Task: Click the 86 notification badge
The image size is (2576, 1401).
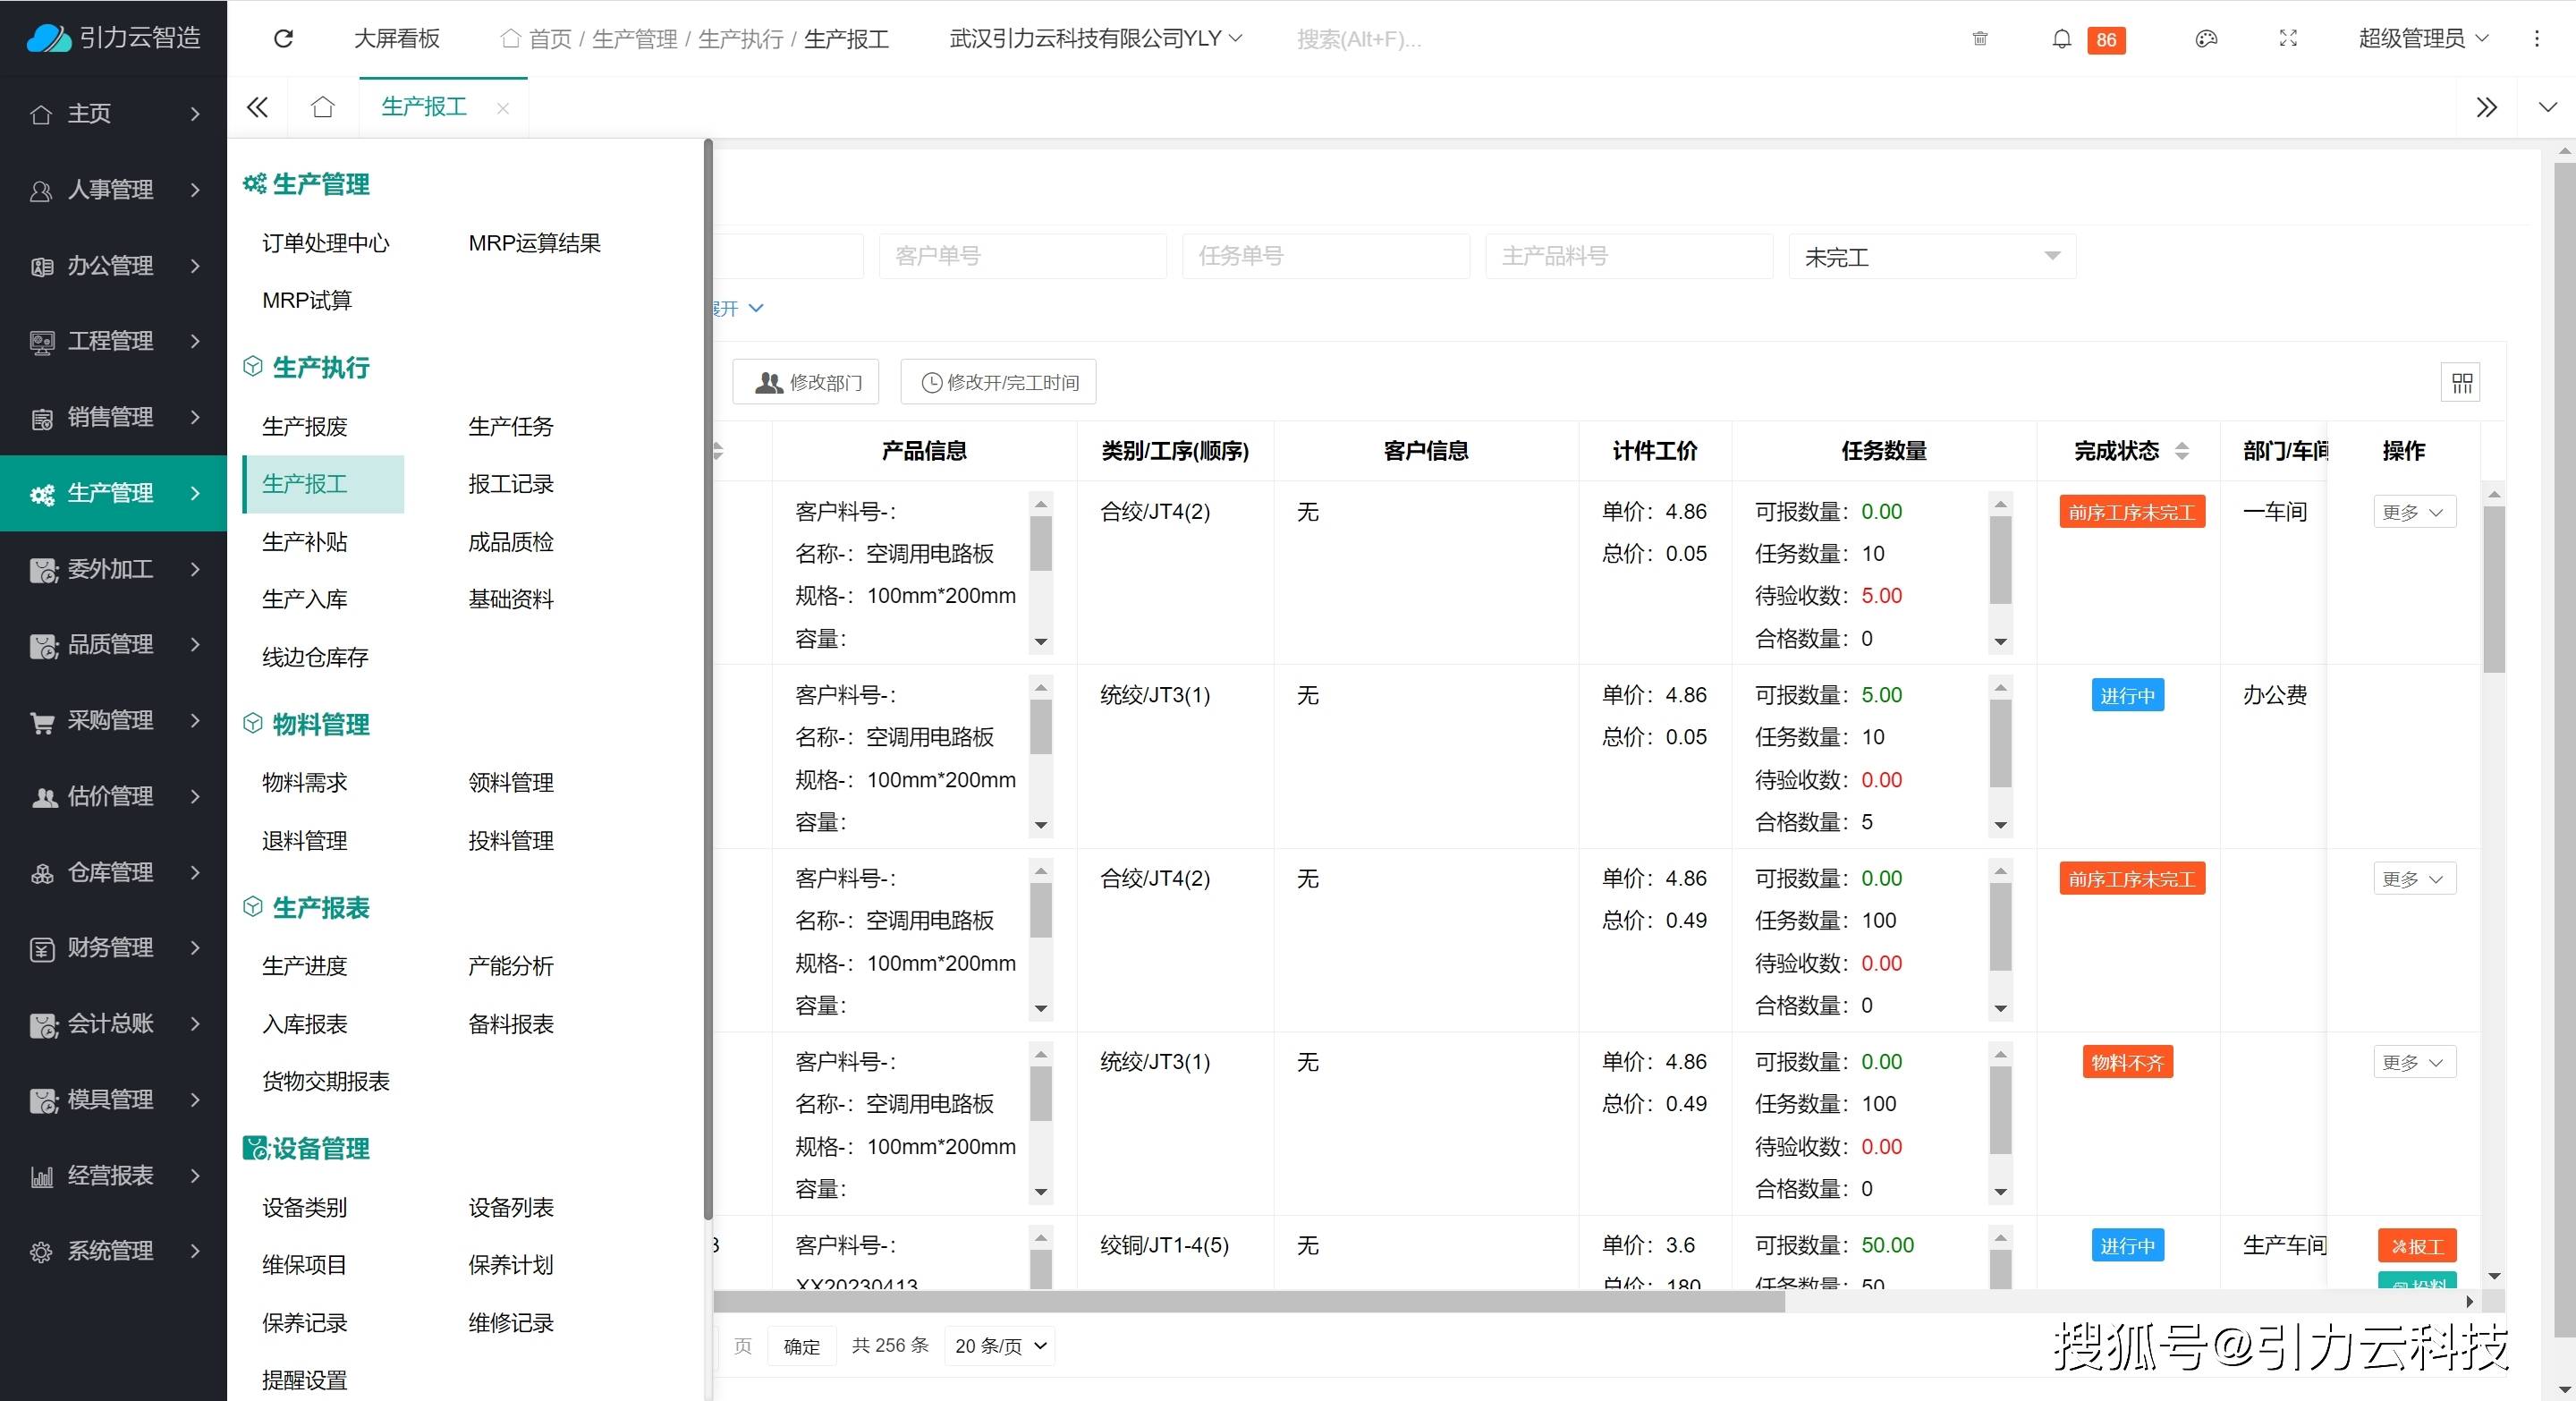Action: point(2106,40)
